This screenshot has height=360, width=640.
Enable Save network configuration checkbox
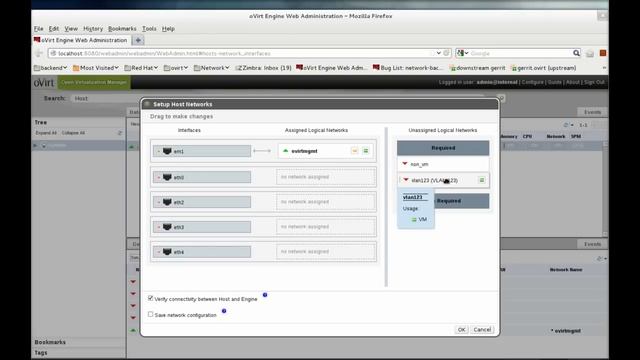pos(151,314)
